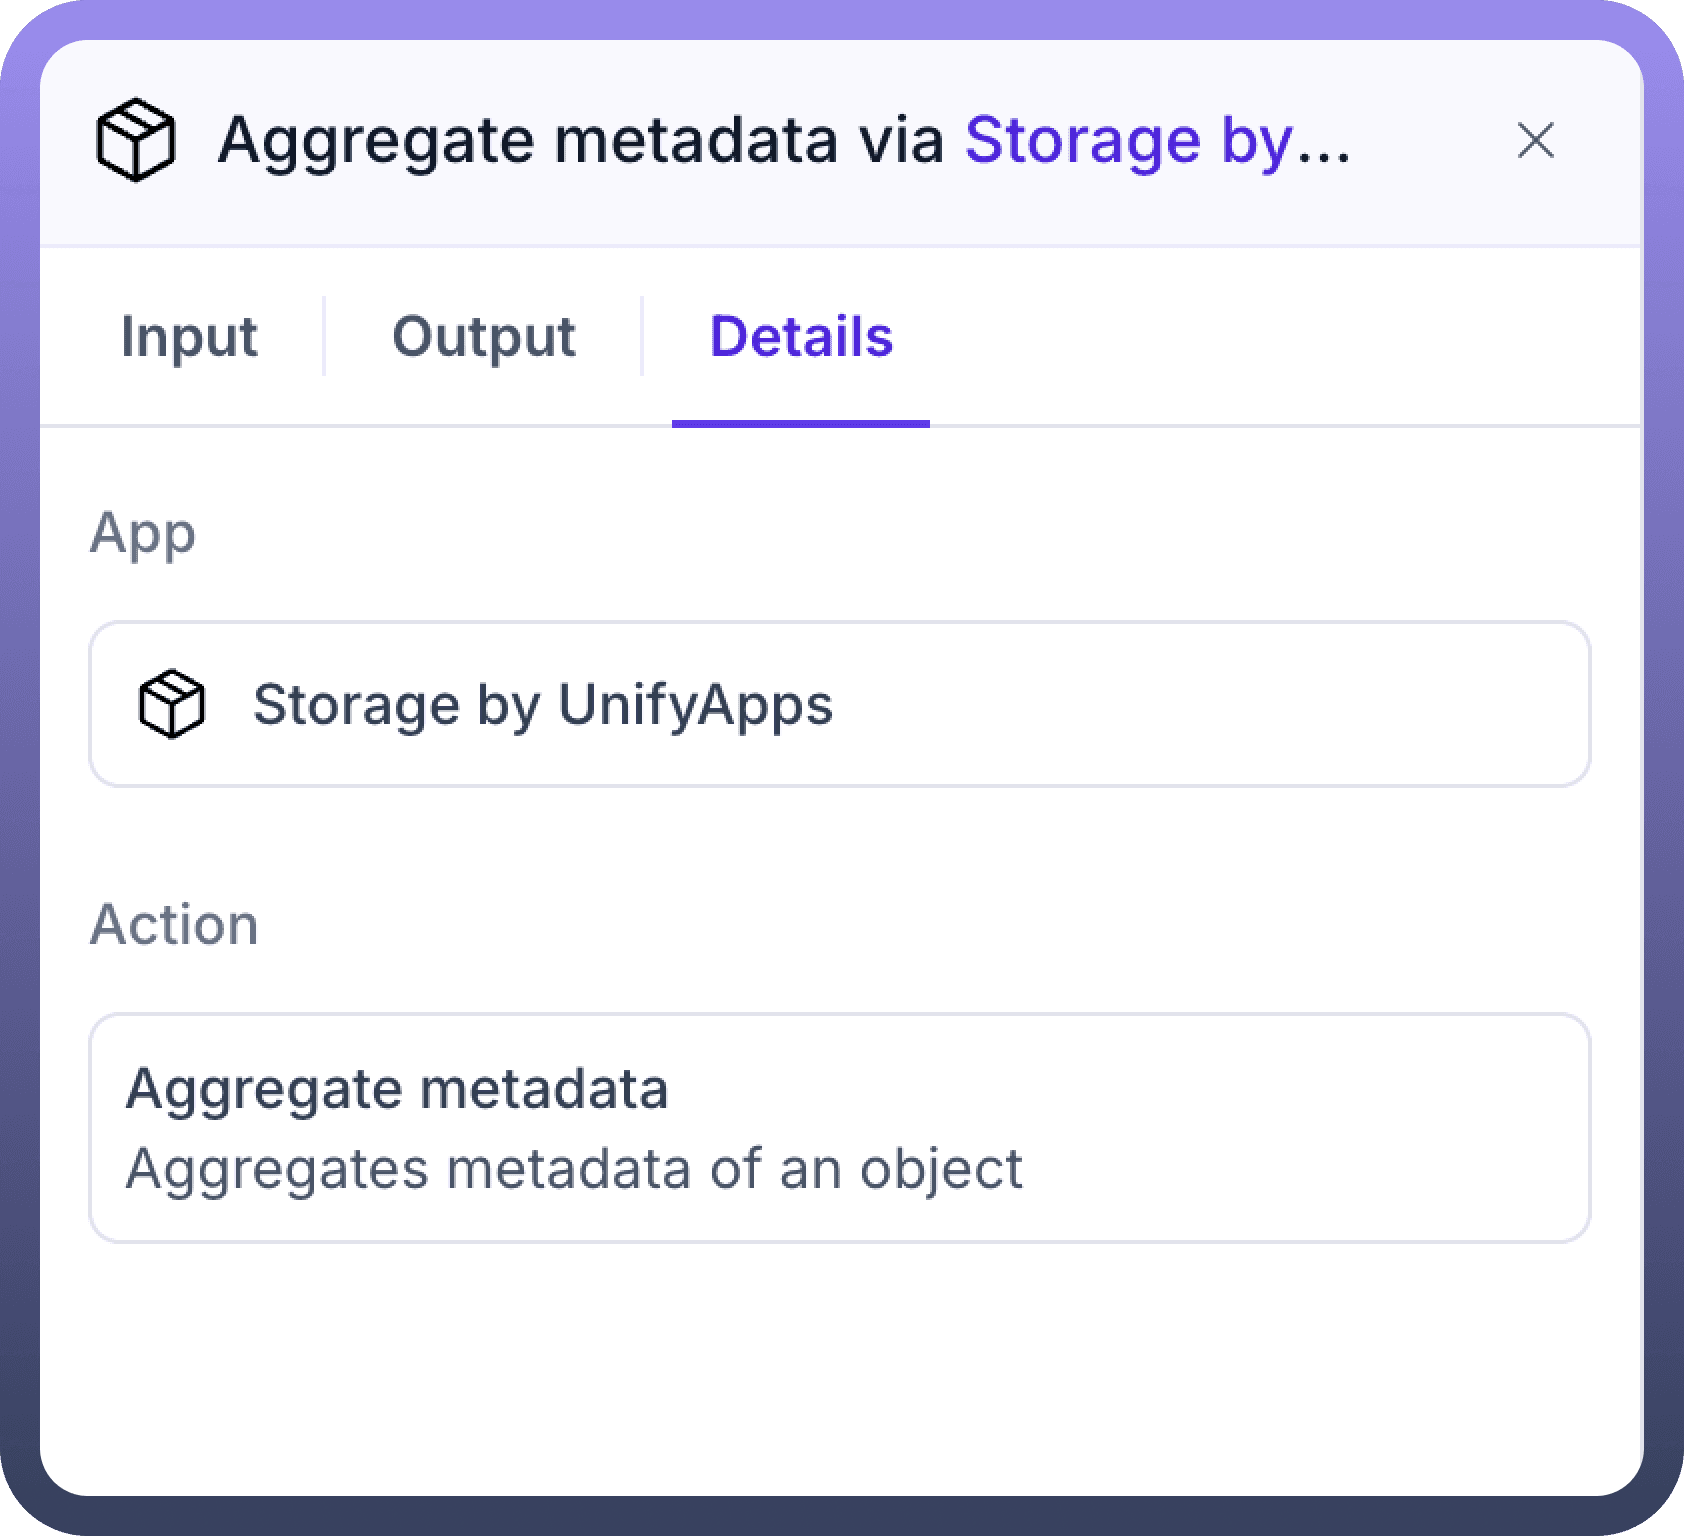The height and width of the screenshot is (1536, 1684).
Task: Click the divider between Output and Details tabs
Action: point(641,336)
